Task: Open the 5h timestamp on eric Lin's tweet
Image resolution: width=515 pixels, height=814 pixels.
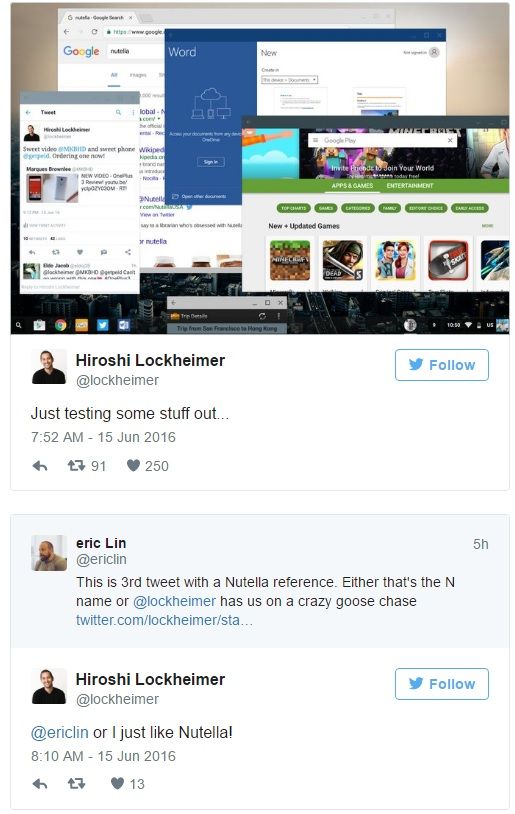Action: pyautogui.click(x=481, y=544)
